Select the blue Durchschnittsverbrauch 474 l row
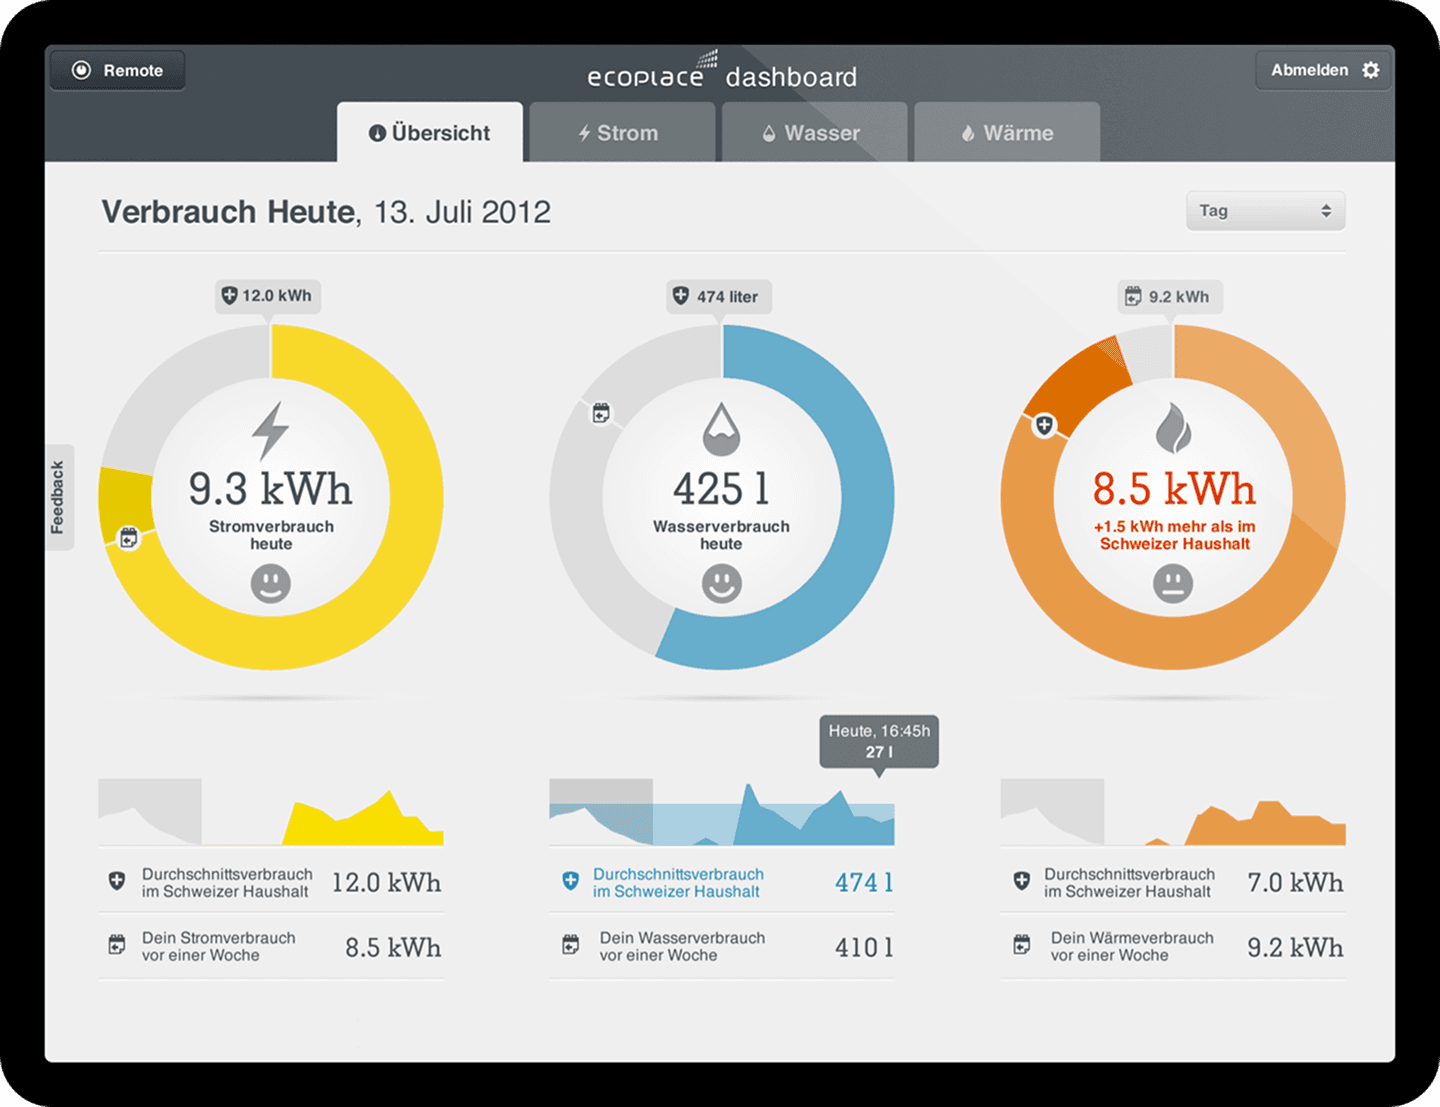Screen dimensions: 1440x1107 (721, 882)
